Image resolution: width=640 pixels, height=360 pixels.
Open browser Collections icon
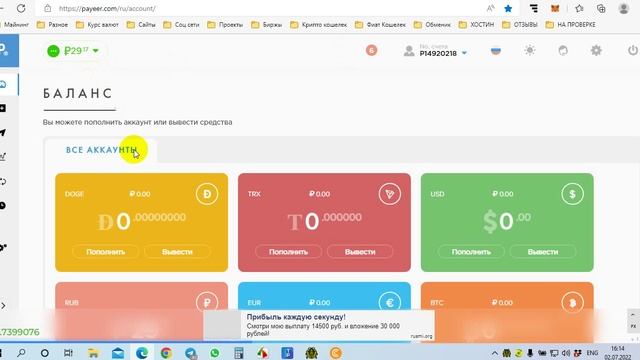click(x=601, y=8)
